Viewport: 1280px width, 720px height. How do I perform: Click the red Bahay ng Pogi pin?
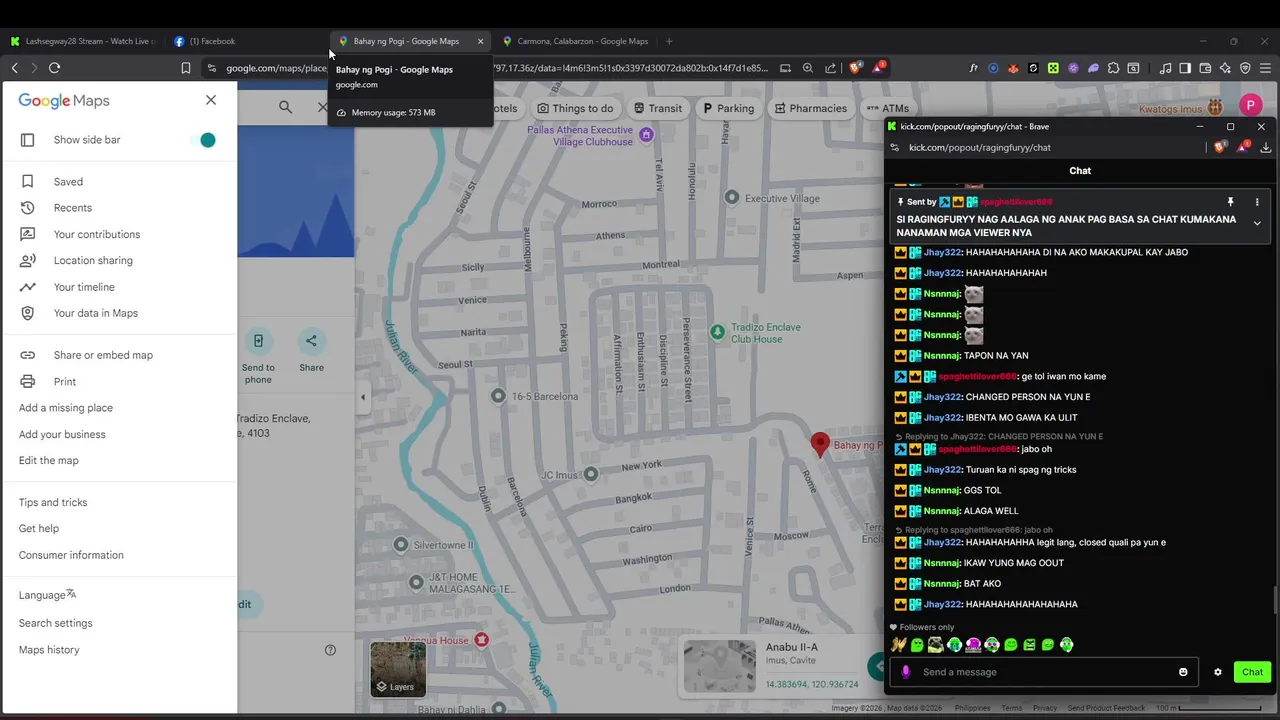click(x=820, y=444)
